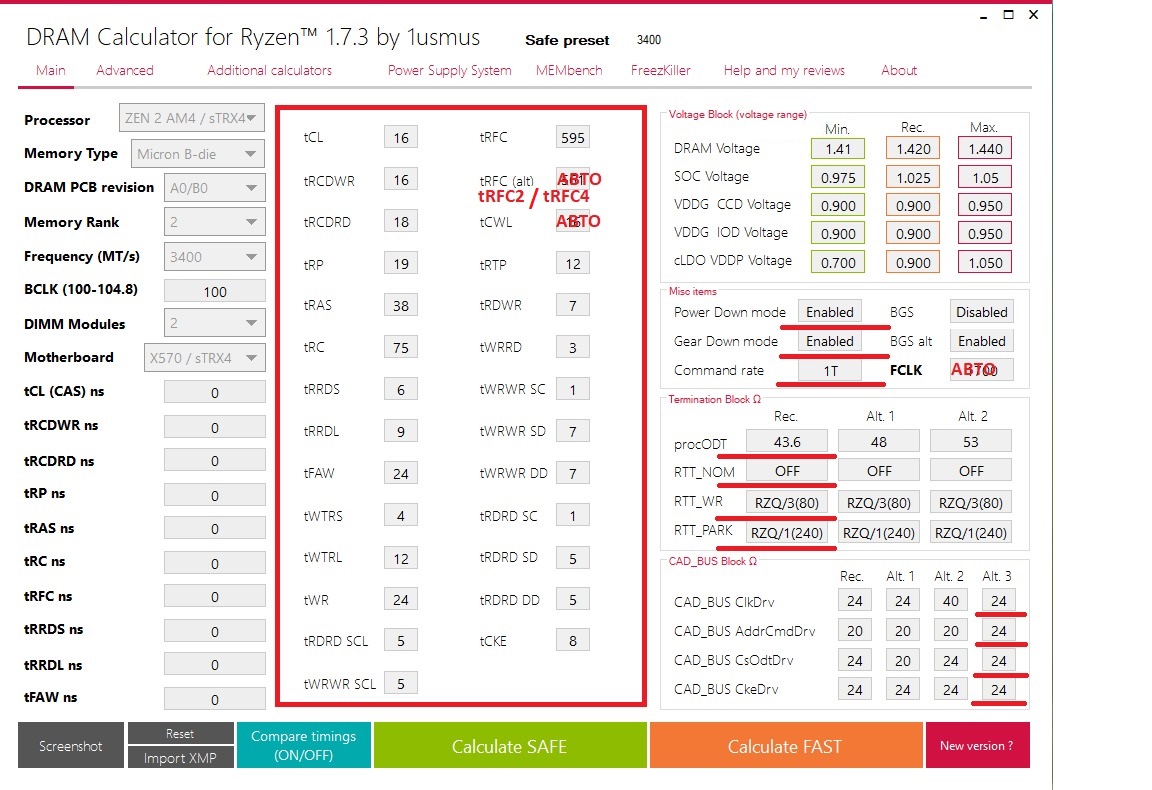The width and height of the screenshot is (1152, 790).
Task: Open the MEMbench tab
Action: pyautogui.click(x=569, y=71)
